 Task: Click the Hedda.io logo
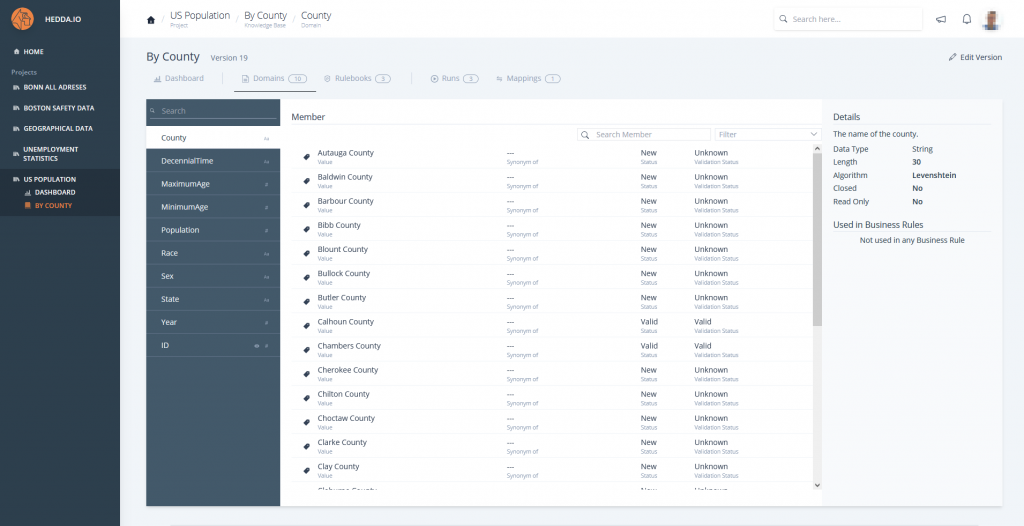pos(23,19)
